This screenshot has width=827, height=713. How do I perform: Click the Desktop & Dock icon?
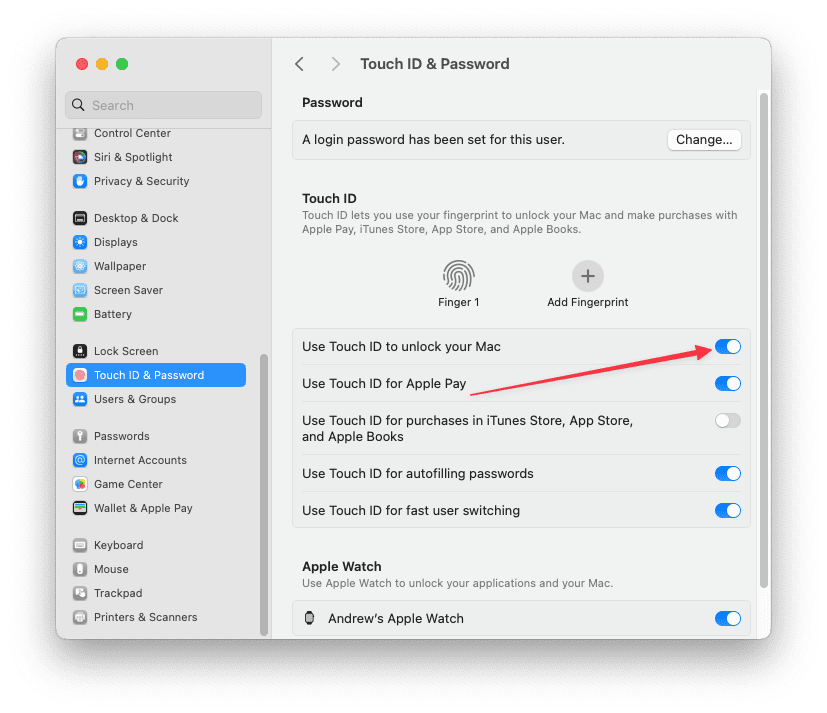click(80, 218)
